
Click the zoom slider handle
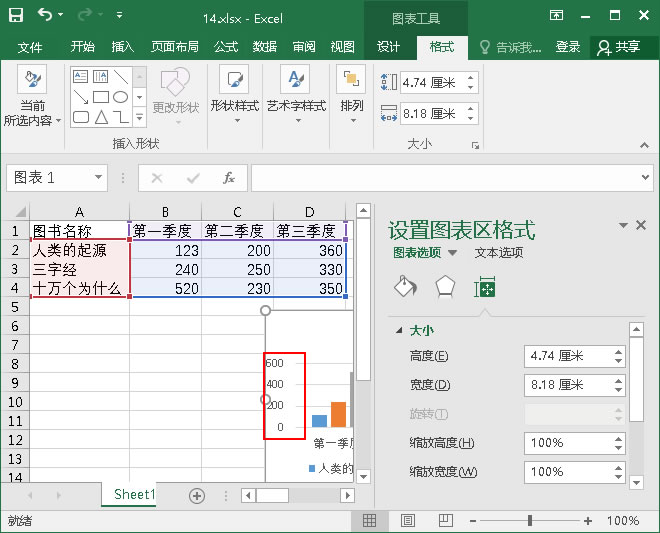pos(530,521)
